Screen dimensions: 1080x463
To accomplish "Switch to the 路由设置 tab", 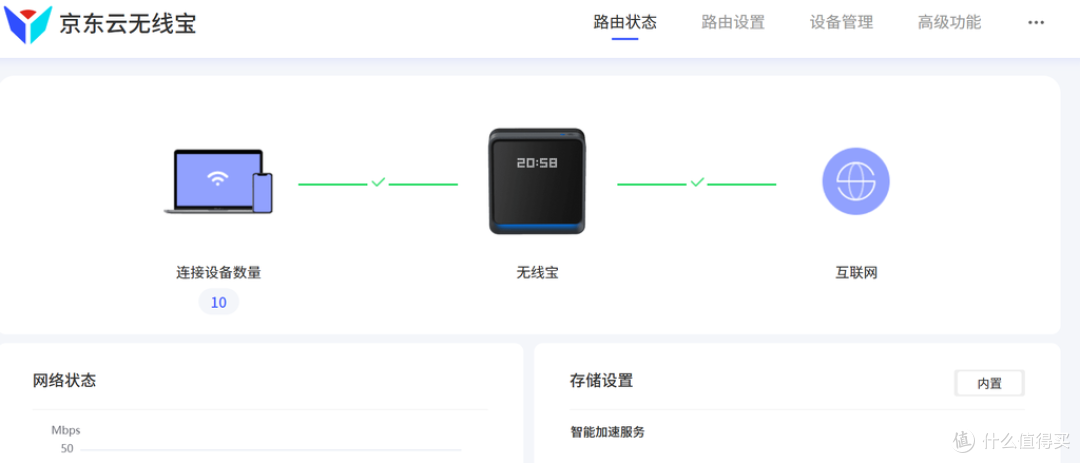I will (733, 22).
